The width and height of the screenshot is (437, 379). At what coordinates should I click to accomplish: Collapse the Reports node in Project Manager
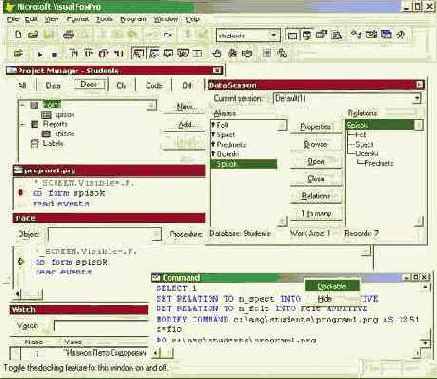23,124
